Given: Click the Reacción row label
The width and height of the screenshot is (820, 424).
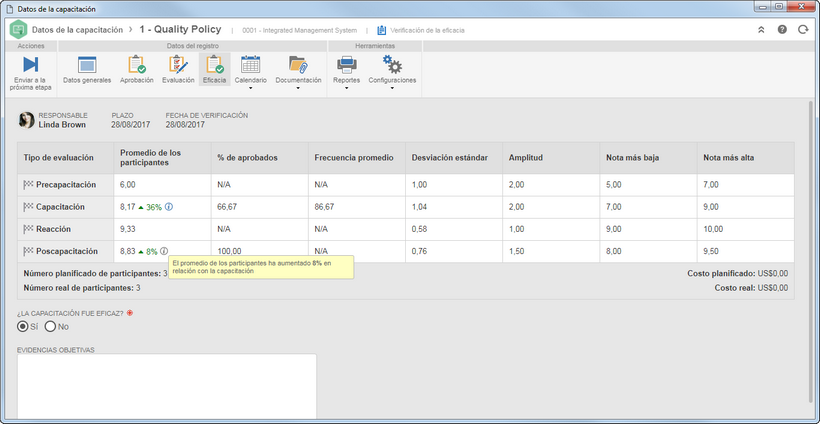Looking at the screenshot, I should pos(53,229).
